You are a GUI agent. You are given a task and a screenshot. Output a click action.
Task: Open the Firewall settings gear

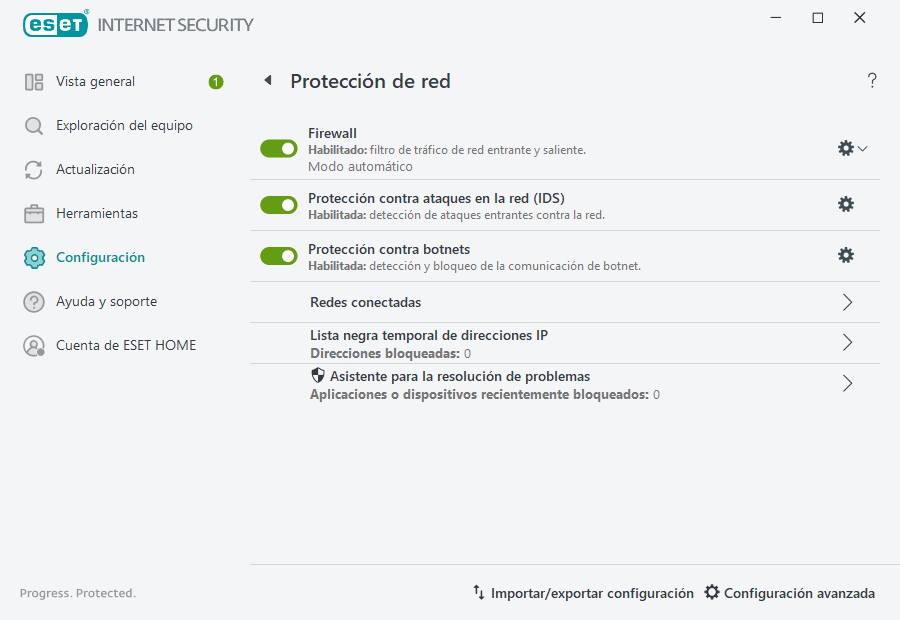pyautogui.click(x=845, y=146)
